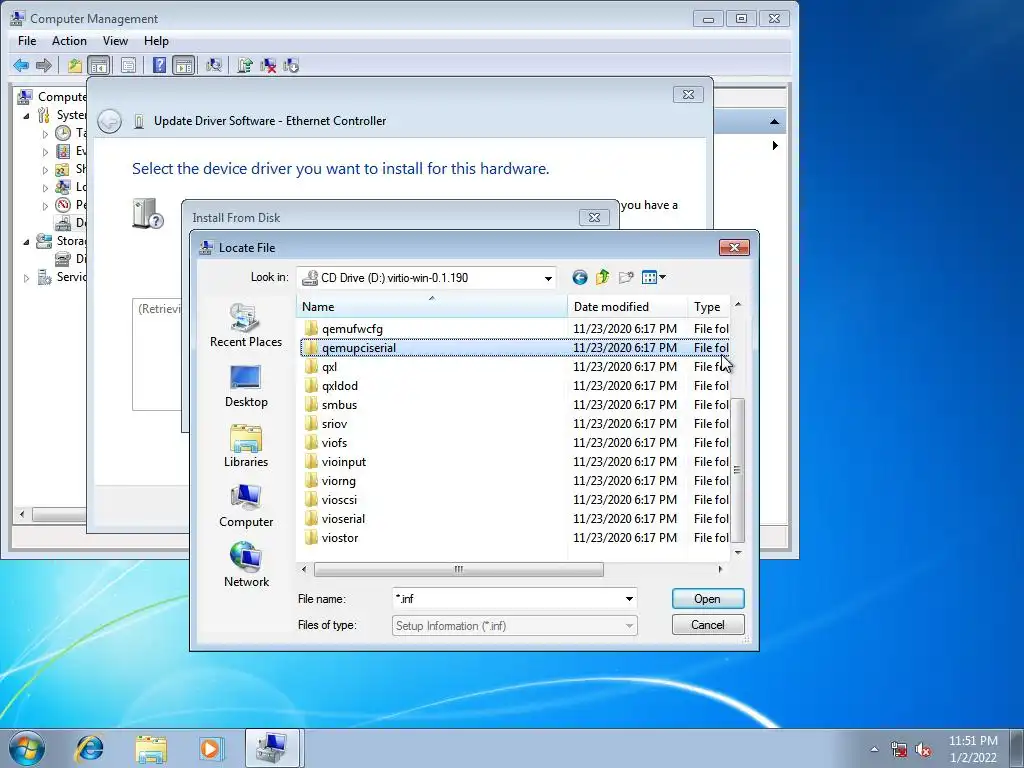Click Uninstall device toolbar icon with red X

tap(268, 65)
